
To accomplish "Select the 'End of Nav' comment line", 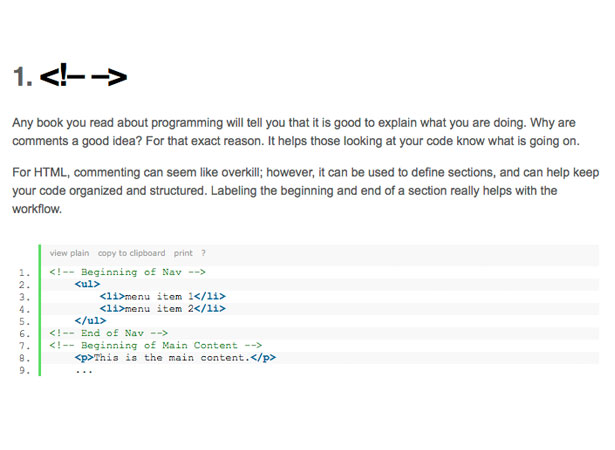I will coord(109,333).
